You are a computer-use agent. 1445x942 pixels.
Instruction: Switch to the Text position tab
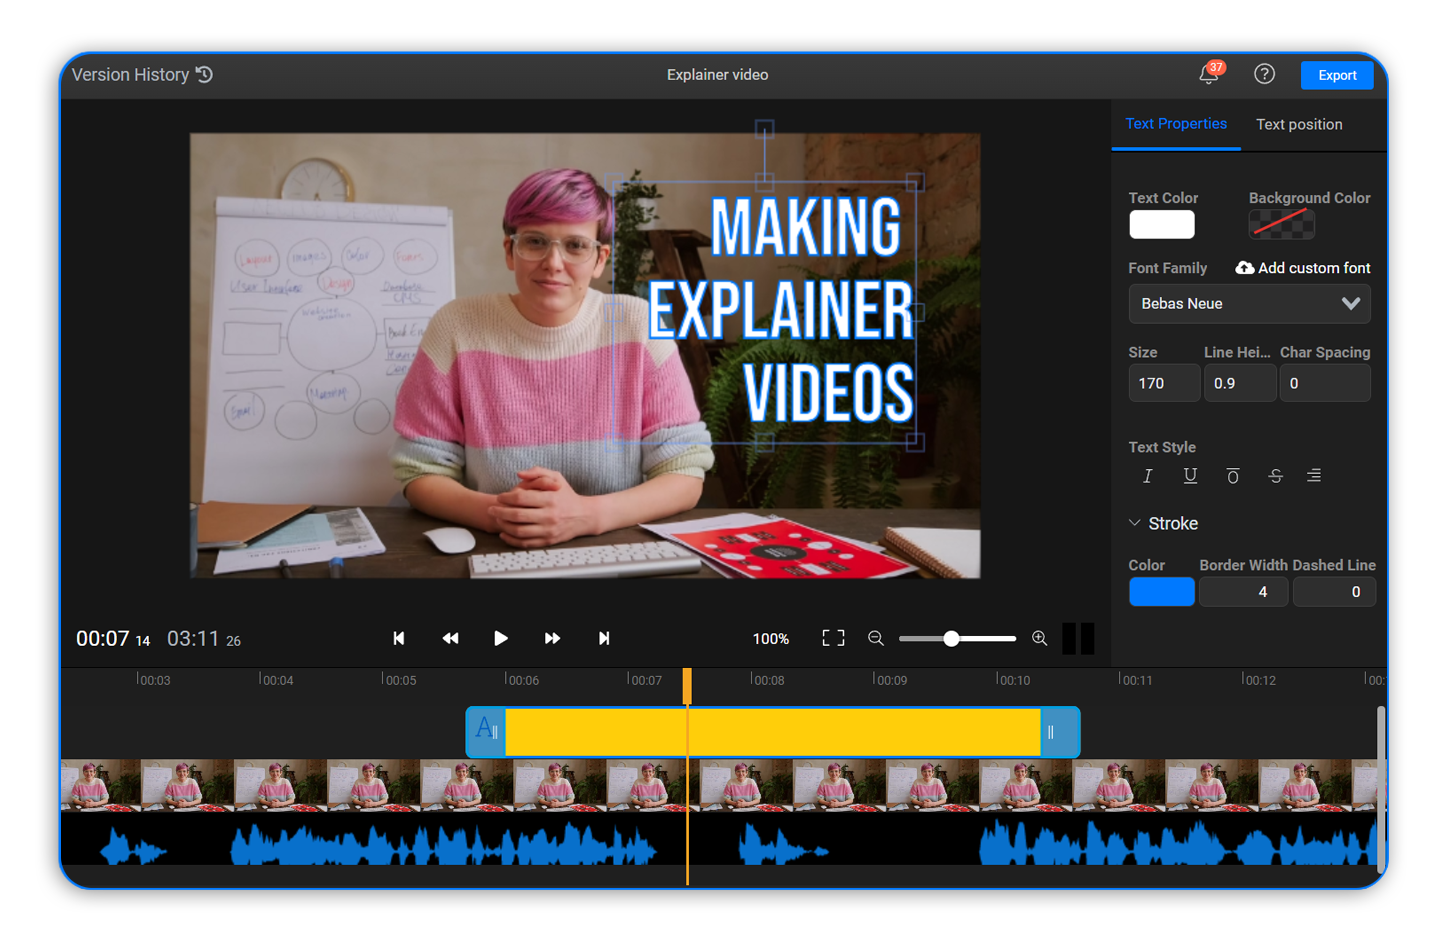[1299, 124]
